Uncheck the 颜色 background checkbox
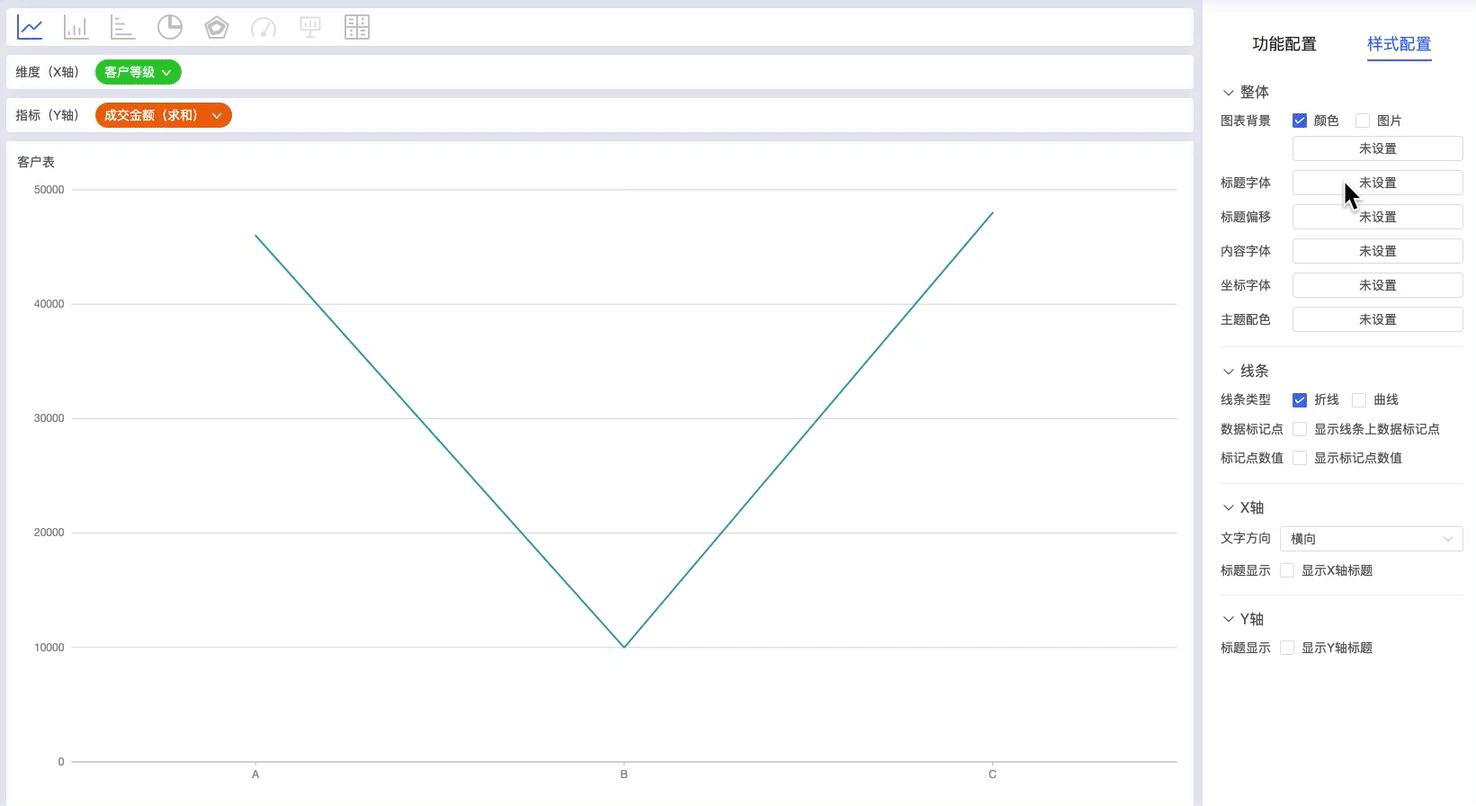 [1300, 121]
